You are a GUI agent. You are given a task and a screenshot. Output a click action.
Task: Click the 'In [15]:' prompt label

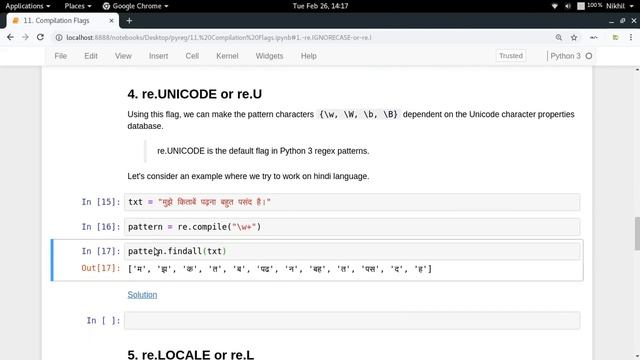(x=101, y=202)
